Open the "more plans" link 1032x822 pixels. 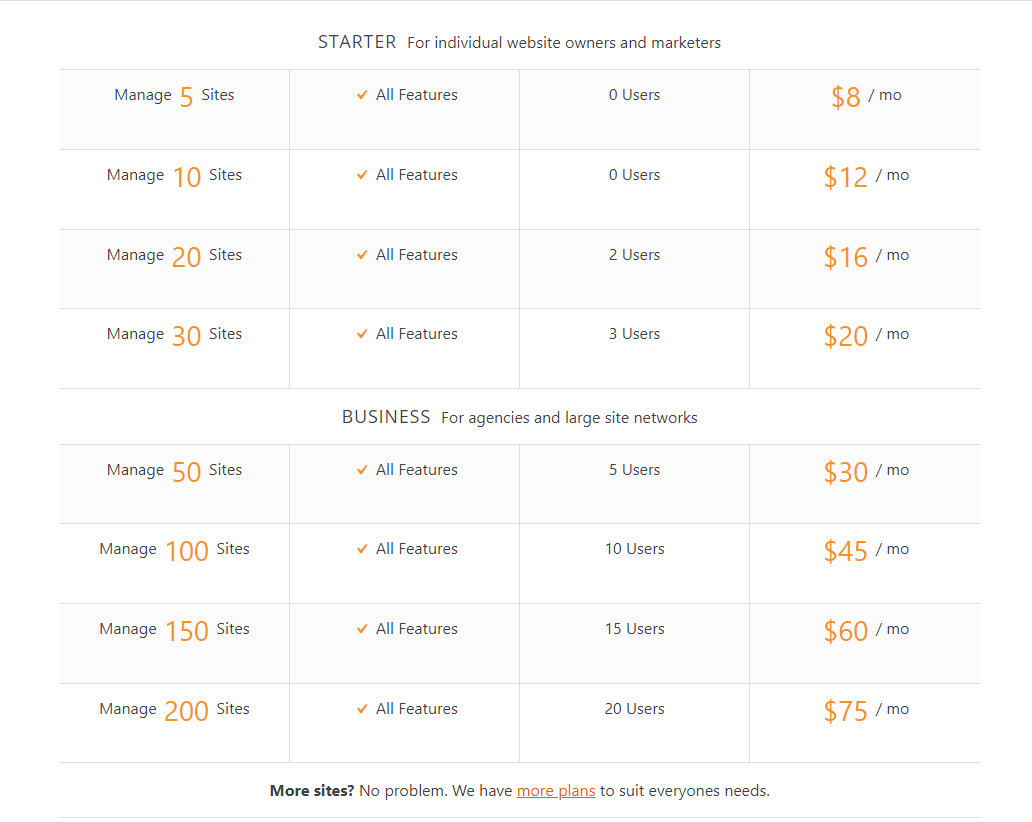point(556,791)
